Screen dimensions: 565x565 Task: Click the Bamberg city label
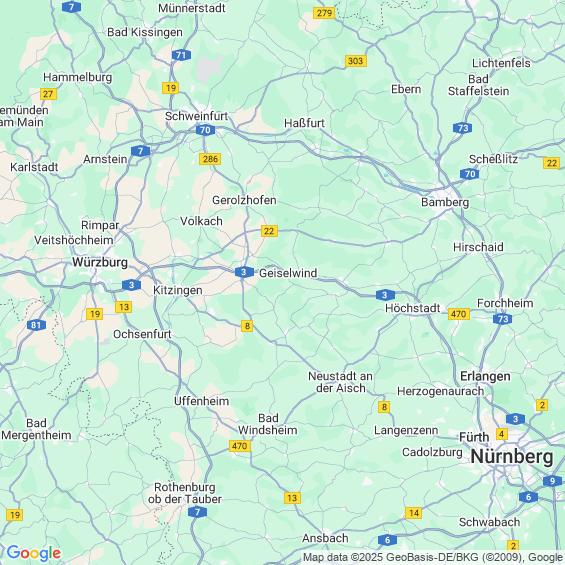click(x=445, y=202)
